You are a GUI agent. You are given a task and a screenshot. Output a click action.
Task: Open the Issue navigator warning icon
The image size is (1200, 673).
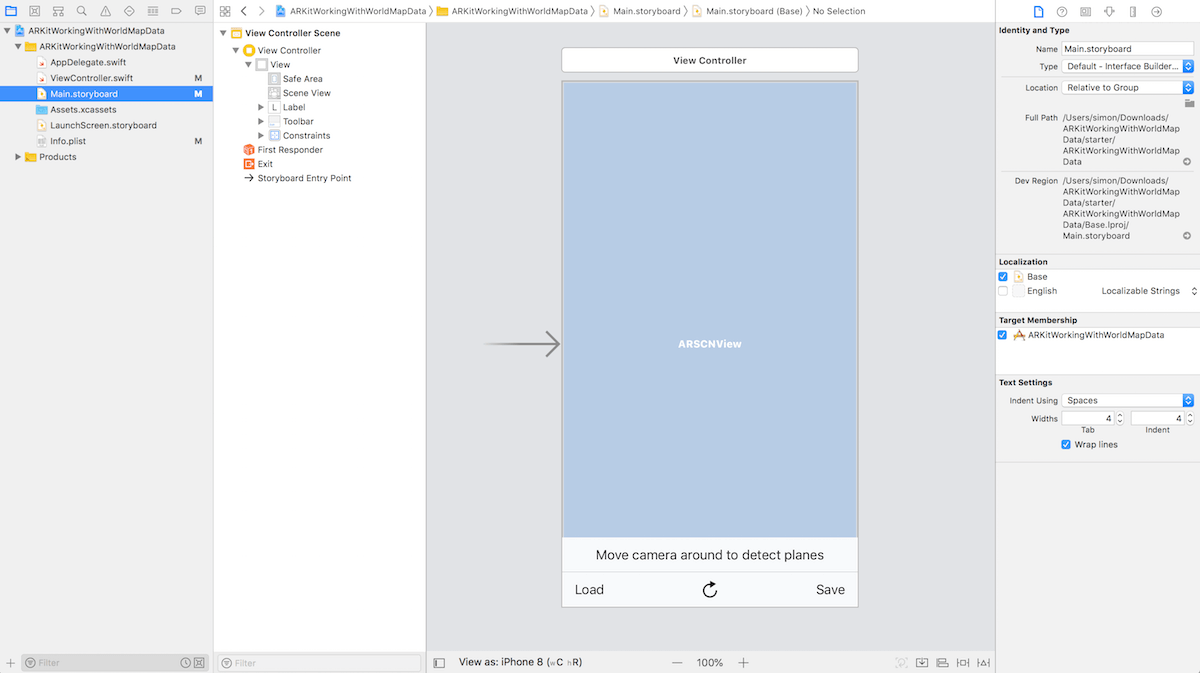(x=105, y=11)
